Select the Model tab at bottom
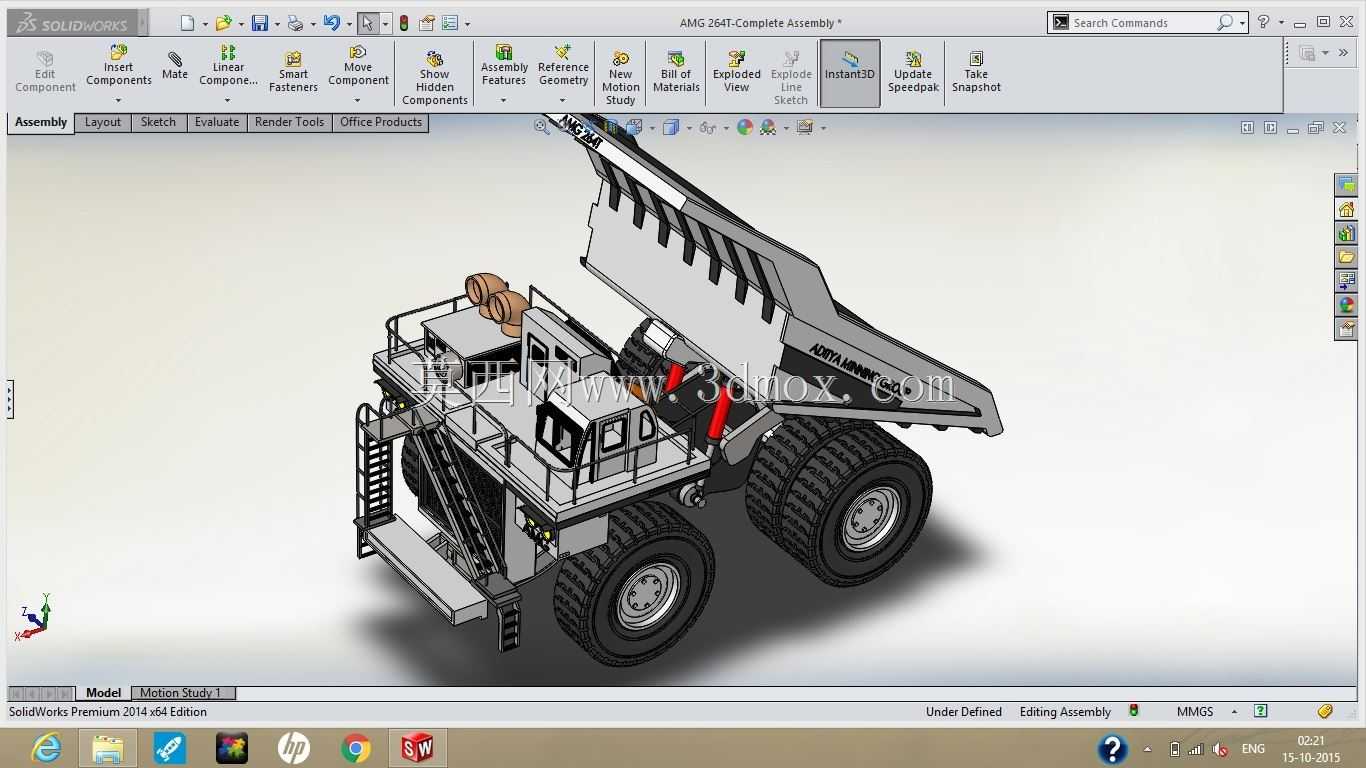1366x768 pixels. [103, 693]
